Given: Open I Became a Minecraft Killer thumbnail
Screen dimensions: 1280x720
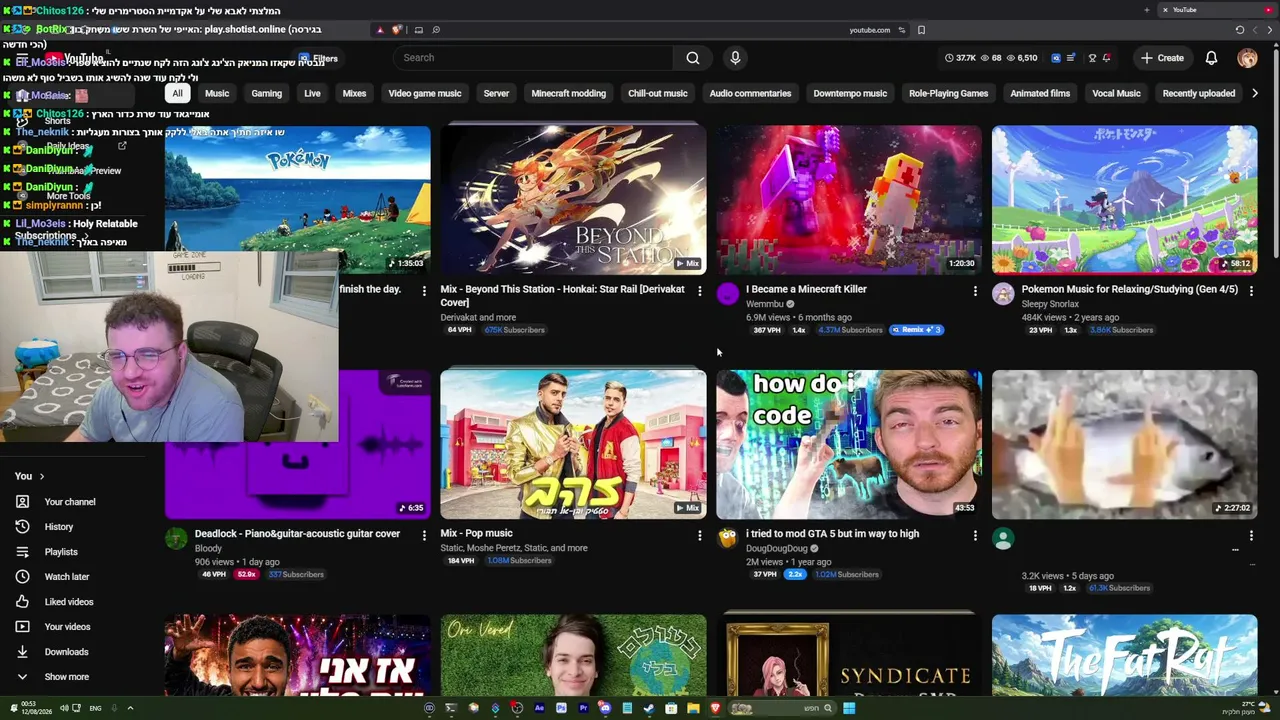Looking at the screenshot, I should tap(849, 199).
